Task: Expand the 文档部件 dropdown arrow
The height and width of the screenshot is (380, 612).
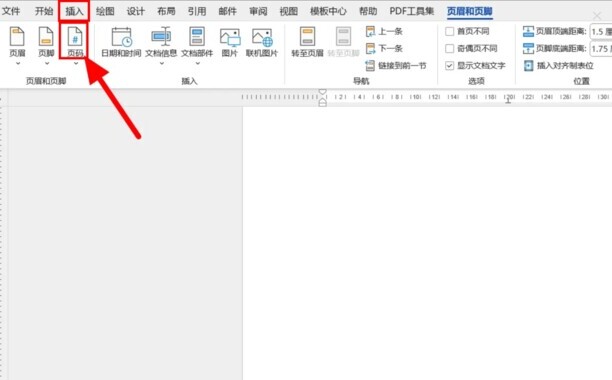Action: tap(197, 63)
